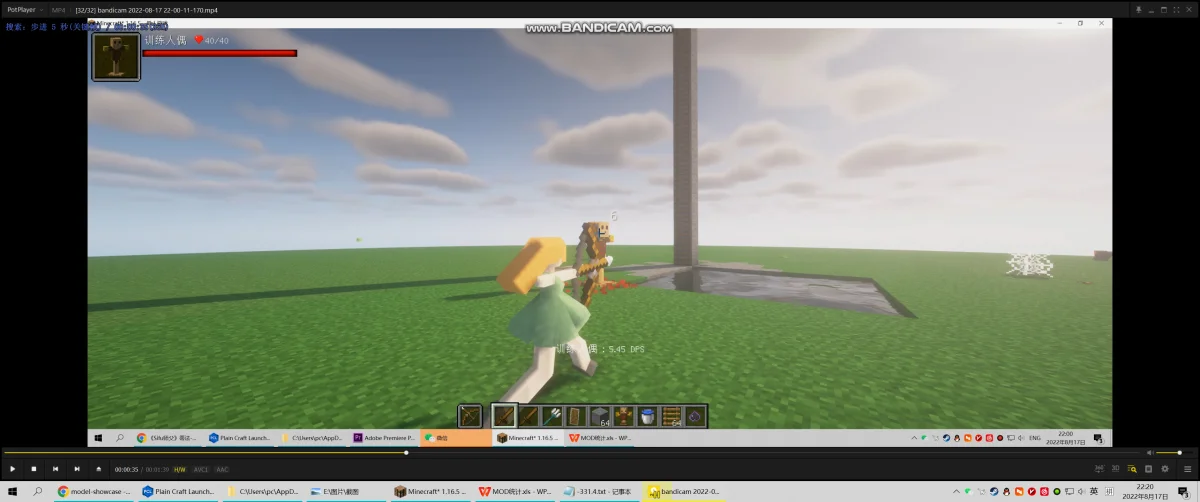Screen dimensions: 1200x502
Task: Select bookshelf hotbar slot in video
Action: pyautogui.click(x=671, y=415)
